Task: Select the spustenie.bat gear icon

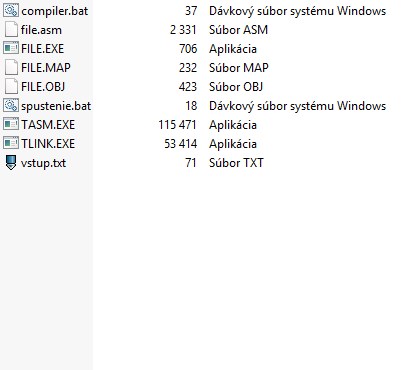Action: point(11,106)
